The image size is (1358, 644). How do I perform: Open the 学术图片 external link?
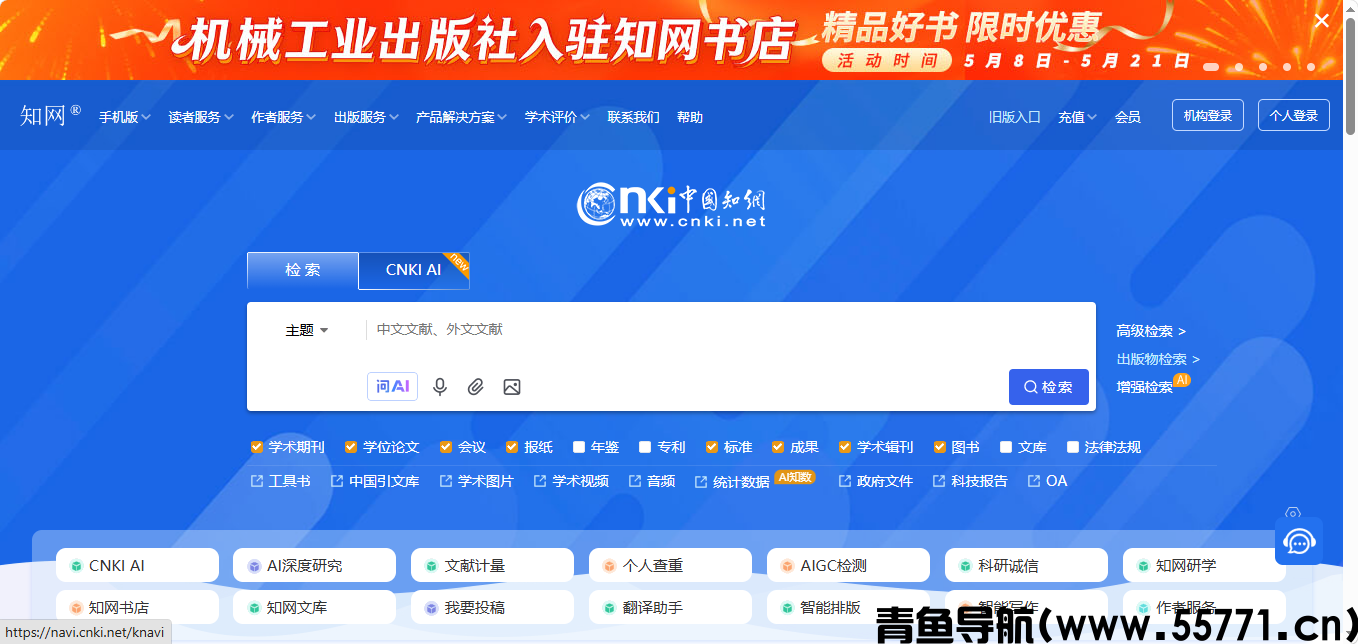tap(477, 481)
